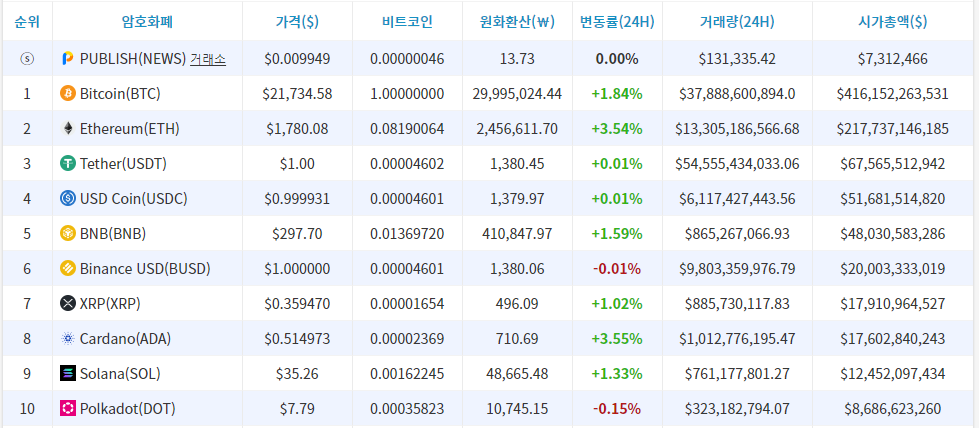979x428 pixels.
Task: Select Bitcoin change +1.84%
Action: 617,94
